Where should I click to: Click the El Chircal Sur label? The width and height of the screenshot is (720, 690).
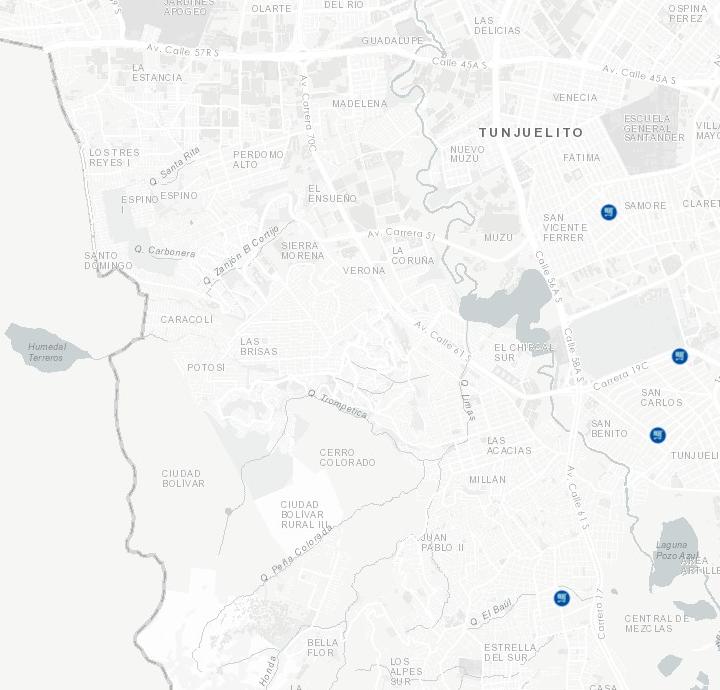pos(523,352)
